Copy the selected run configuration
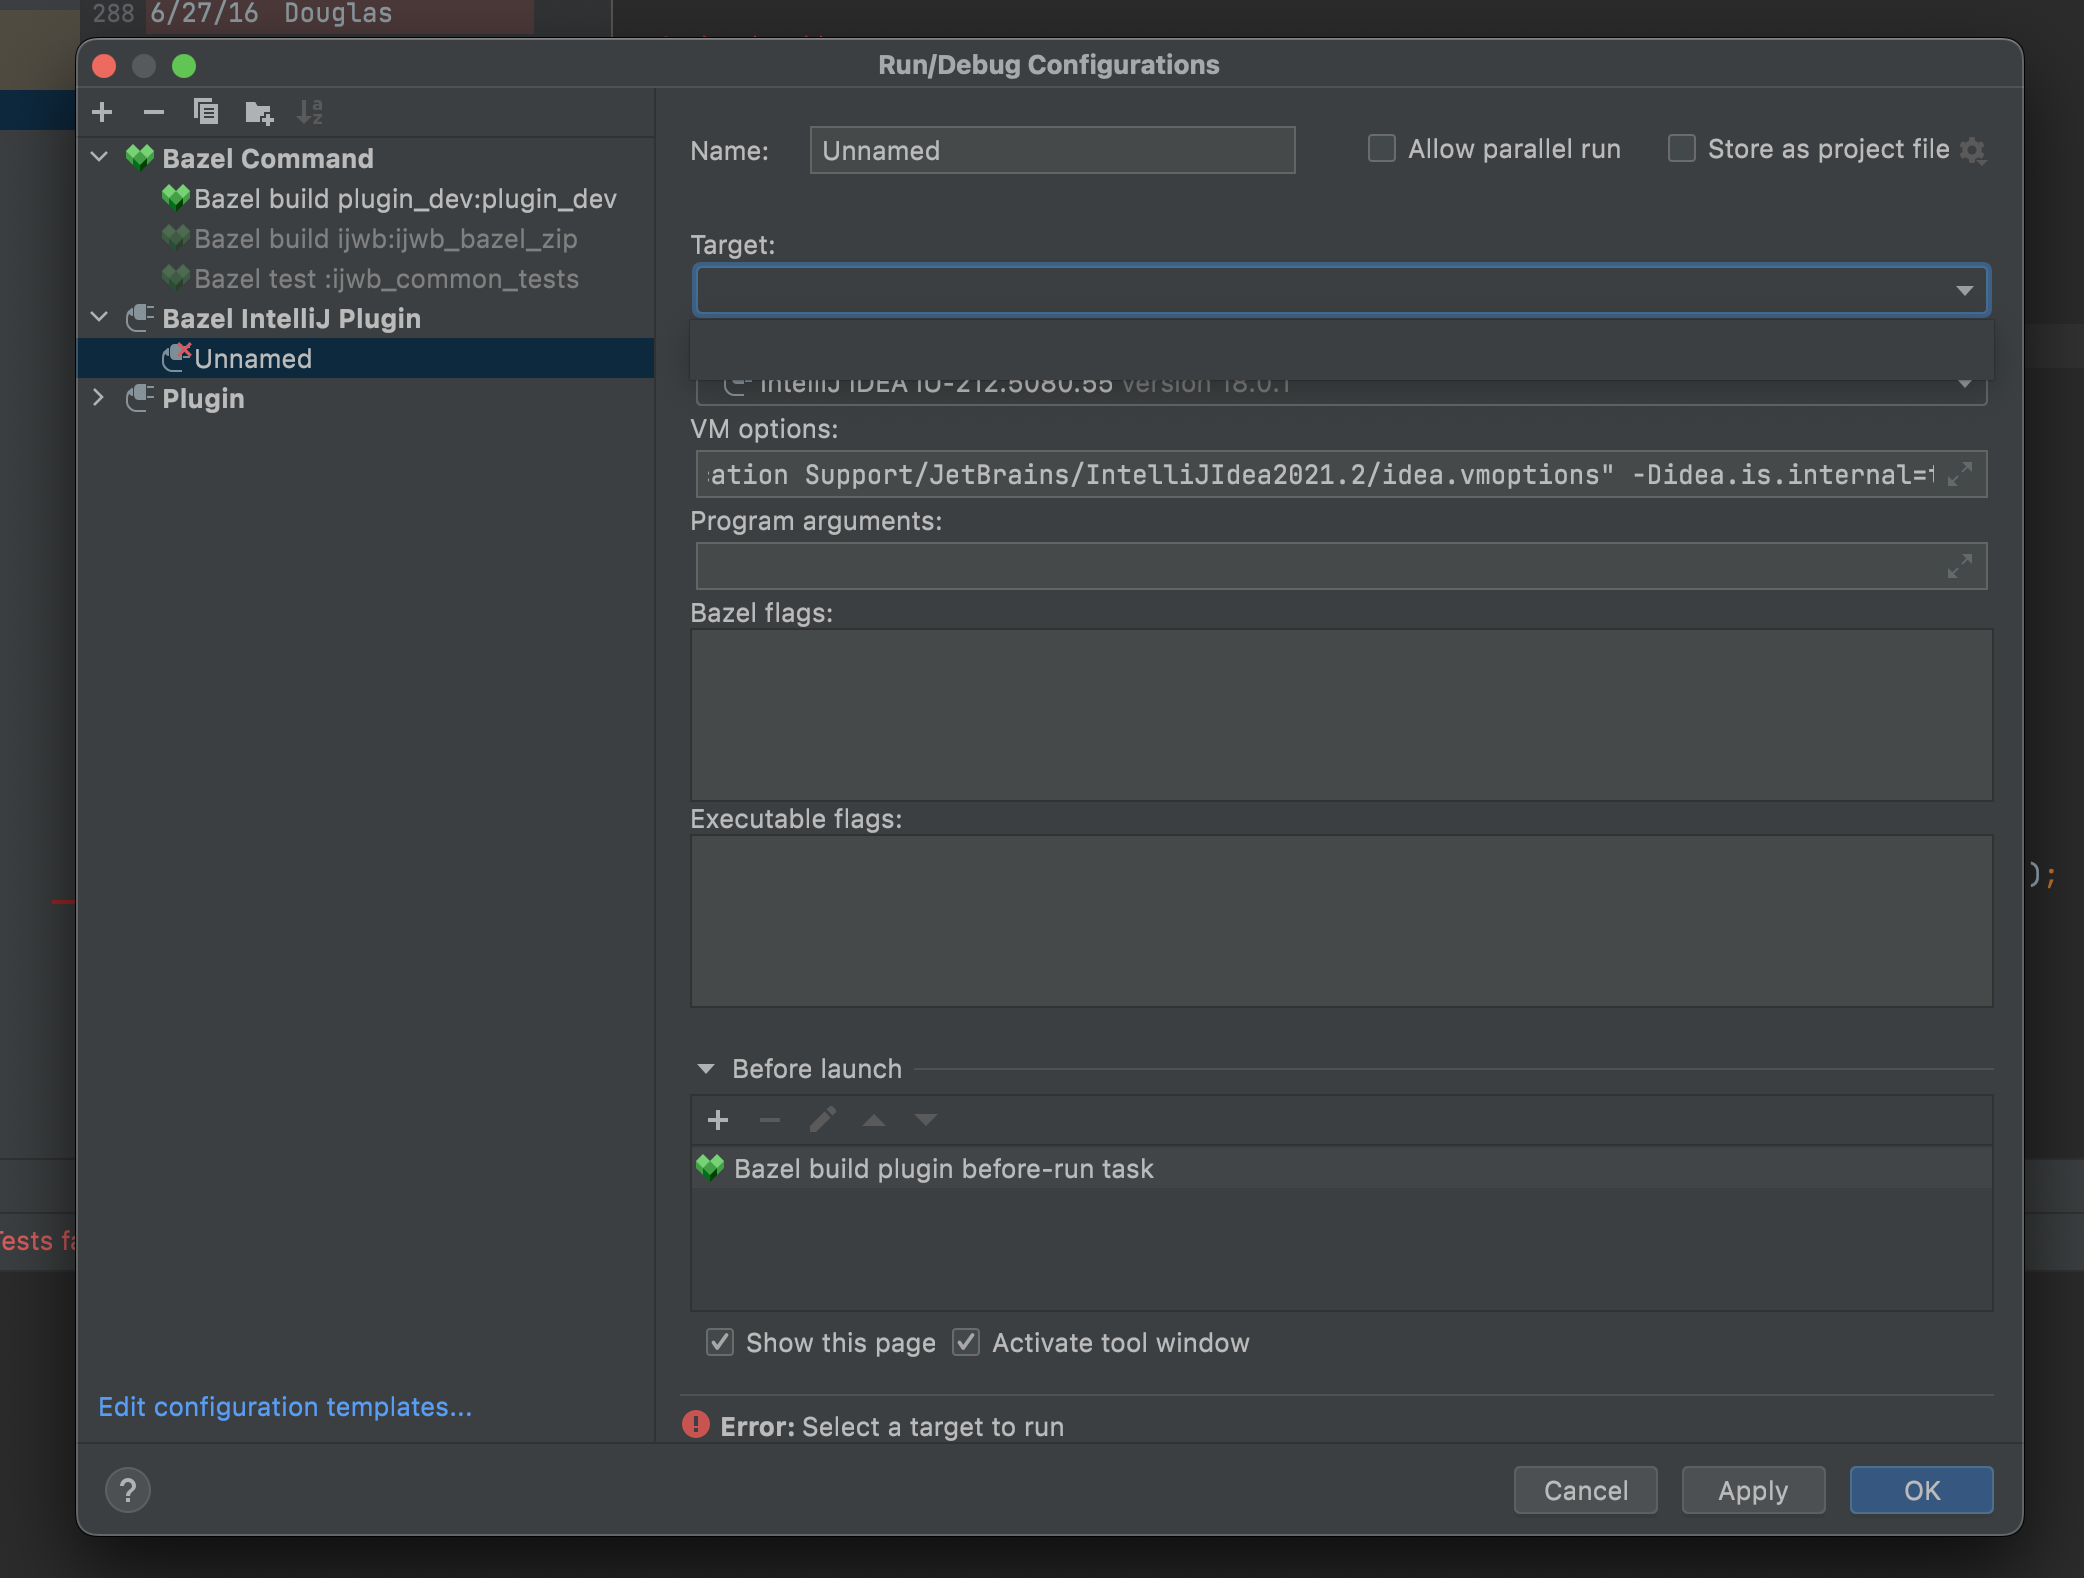This screenshot has height=1578, width=2084. pos(207,112)
